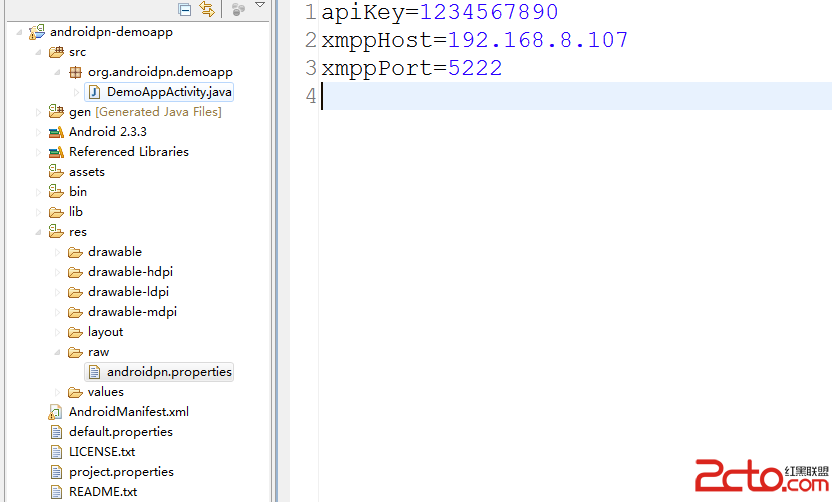
Task: Click the lib folder icon
Action: (x=56, y=212)
